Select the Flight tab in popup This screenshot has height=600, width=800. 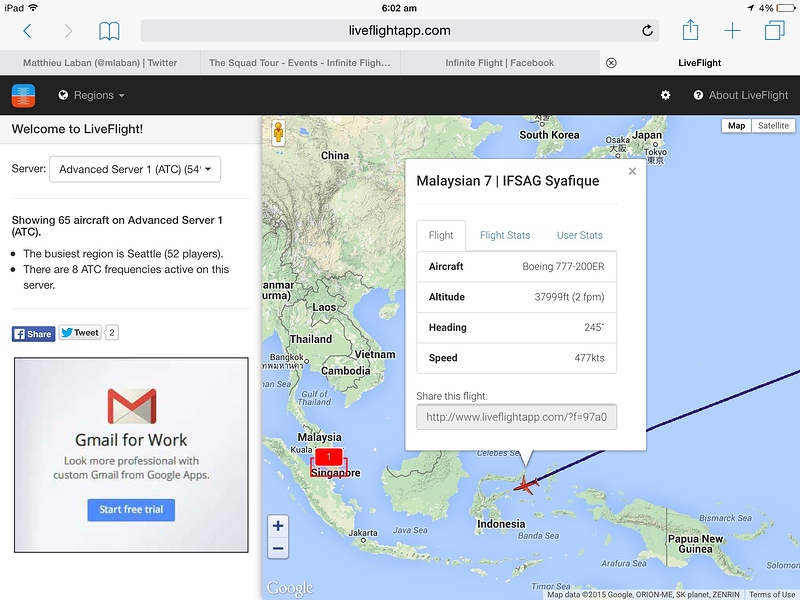(x=441, y=235)
